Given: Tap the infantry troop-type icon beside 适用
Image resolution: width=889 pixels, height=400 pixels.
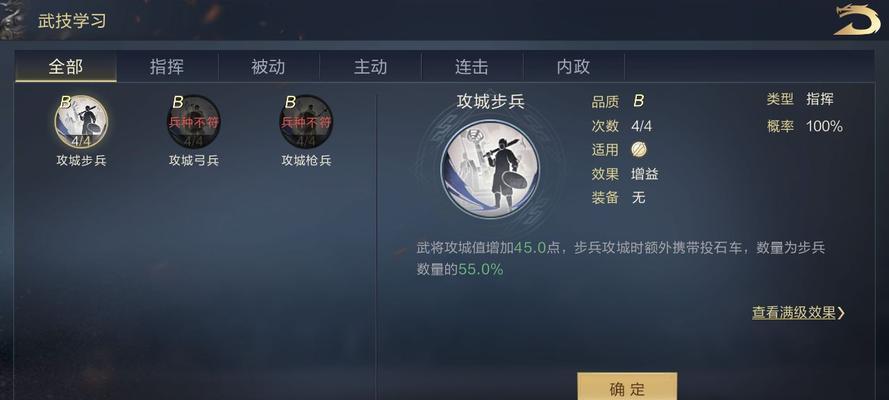Looking at the screenshot, I should tap(639, 150).
